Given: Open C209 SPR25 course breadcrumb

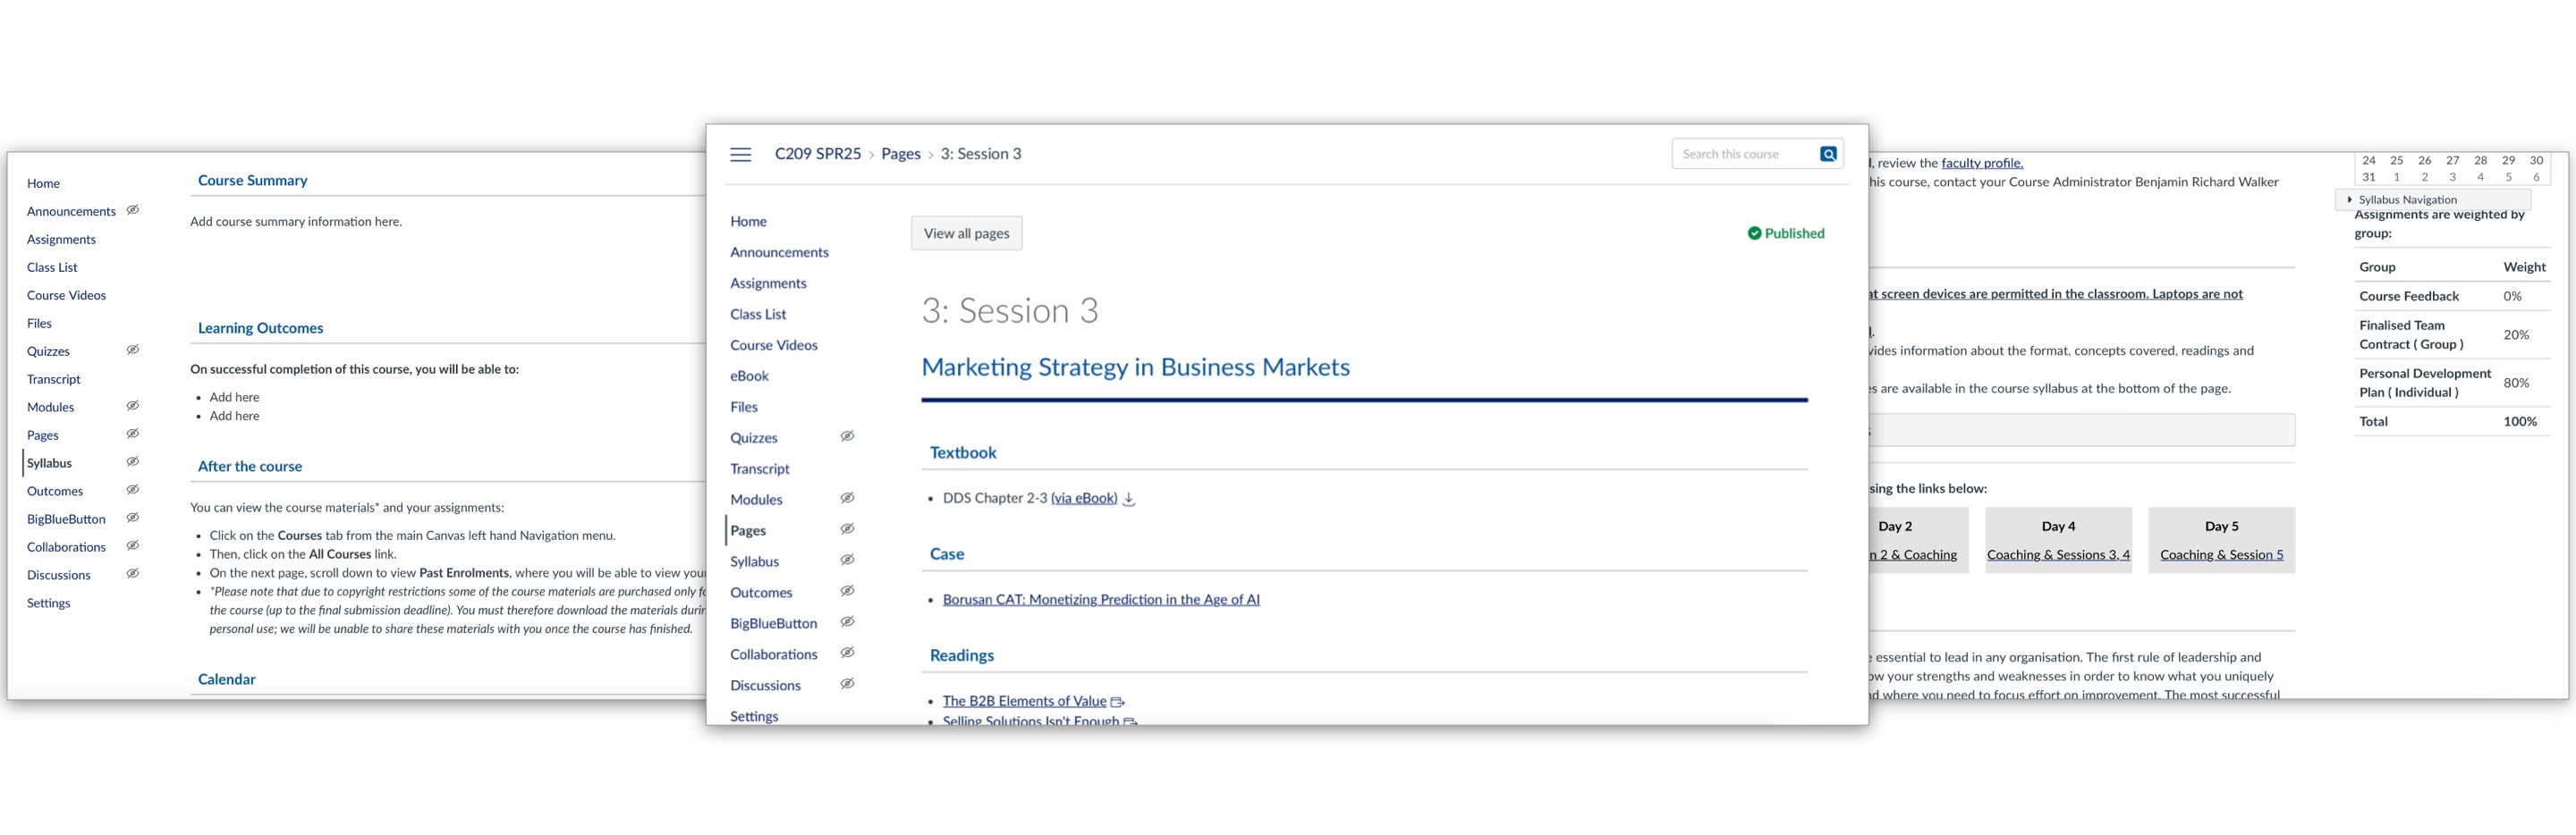Looking at the screenshot, I should pyautogui.click(x=817, y=154).
